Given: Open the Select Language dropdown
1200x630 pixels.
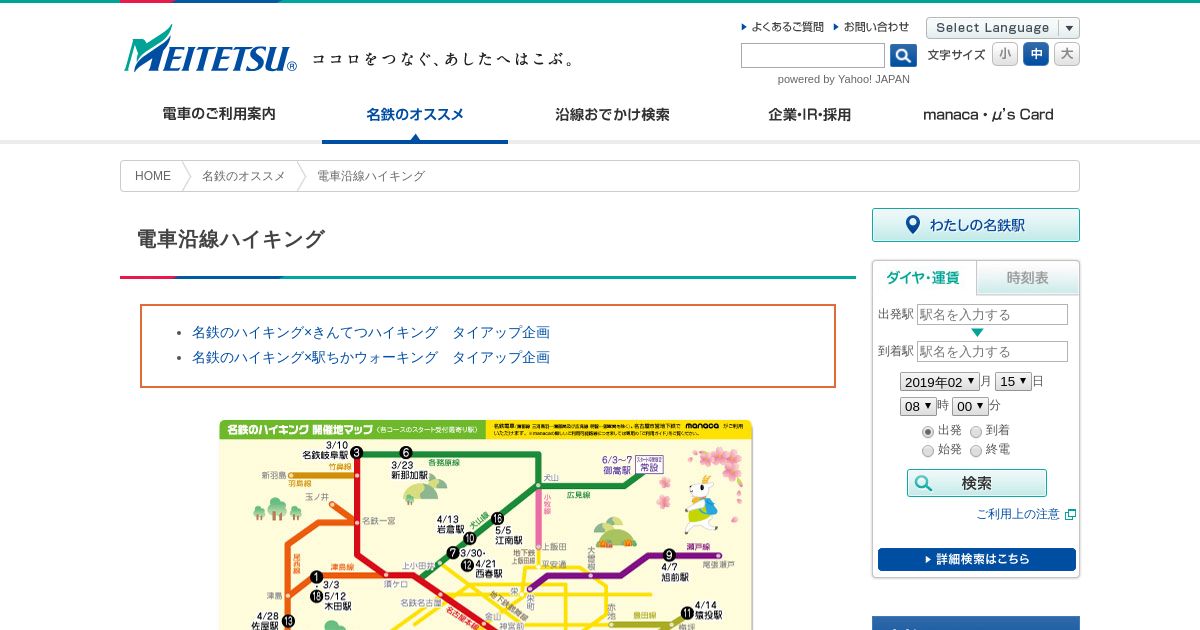Looking at the screenshot, I should click(1003, 28).
